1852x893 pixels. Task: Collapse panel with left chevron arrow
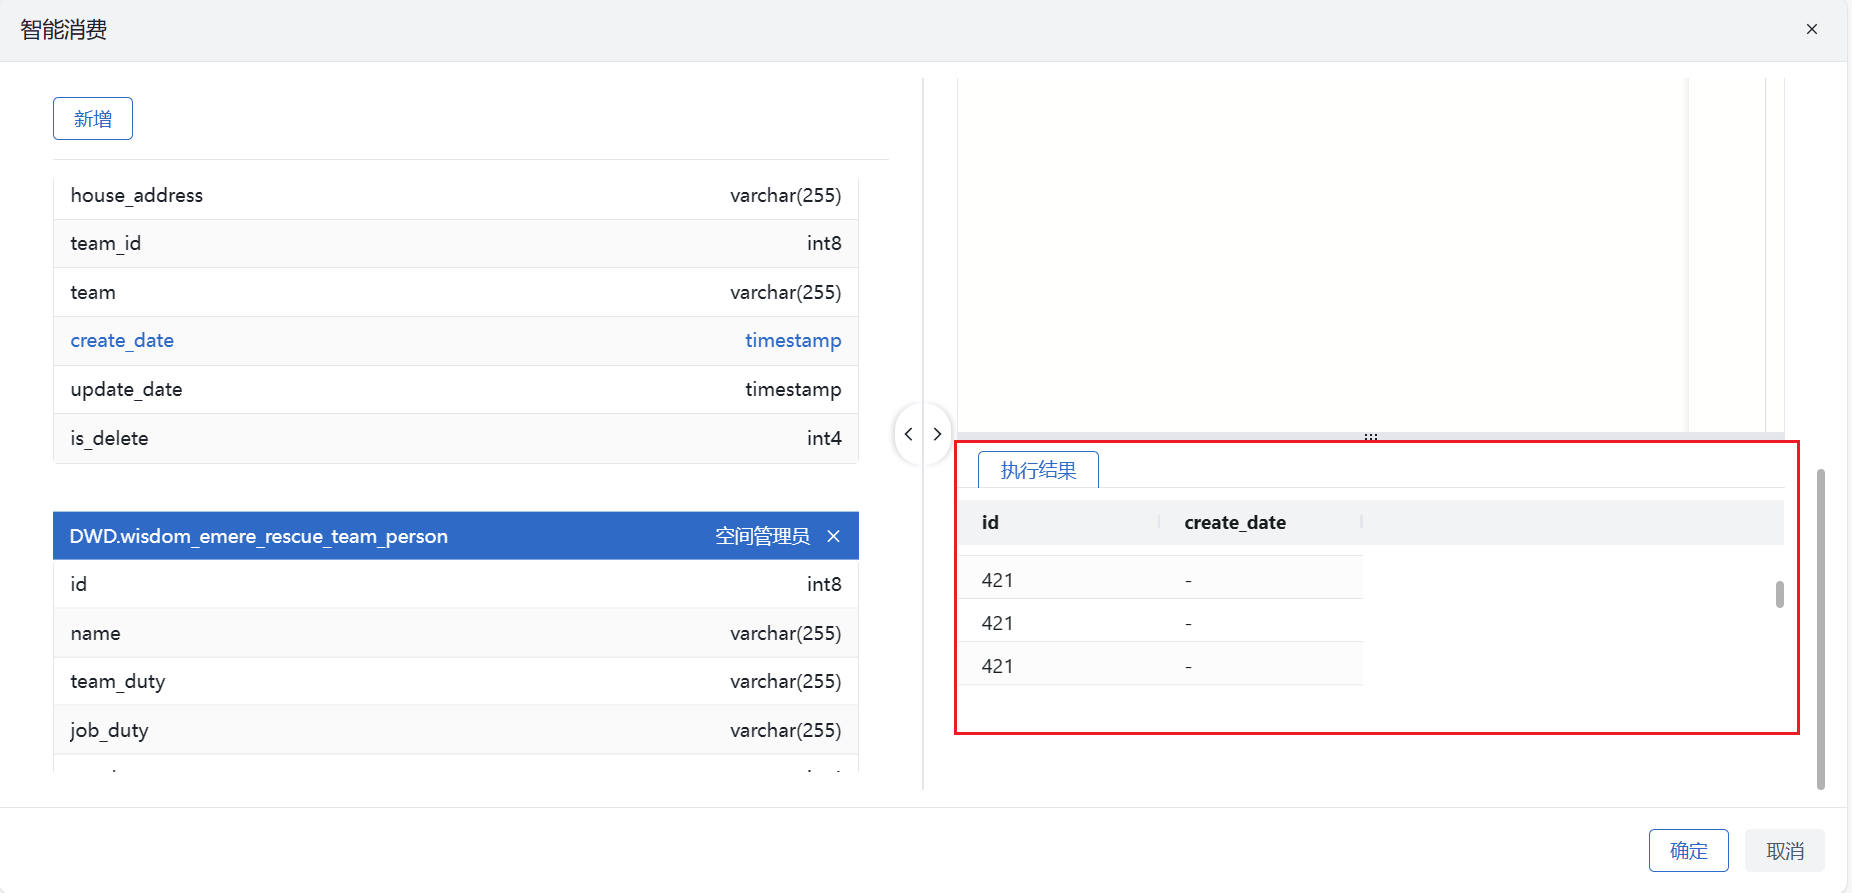coord(908,434)
